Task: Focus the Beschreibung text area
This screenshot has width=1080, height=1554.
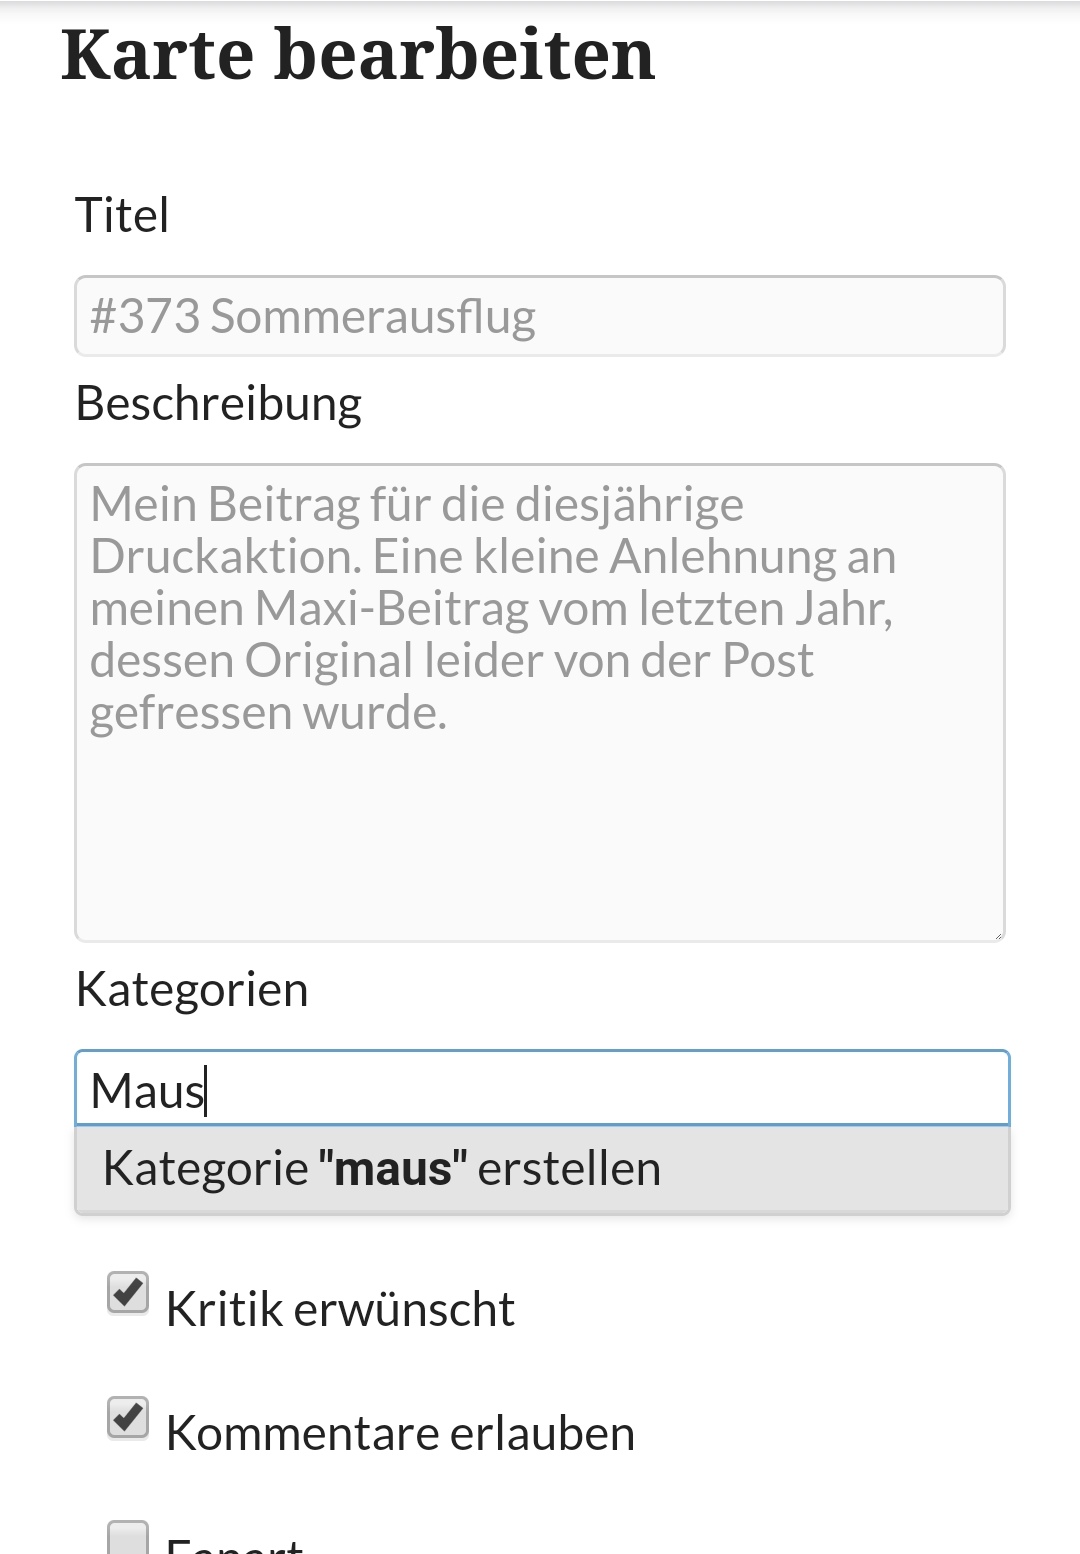Action: (540, 820)
